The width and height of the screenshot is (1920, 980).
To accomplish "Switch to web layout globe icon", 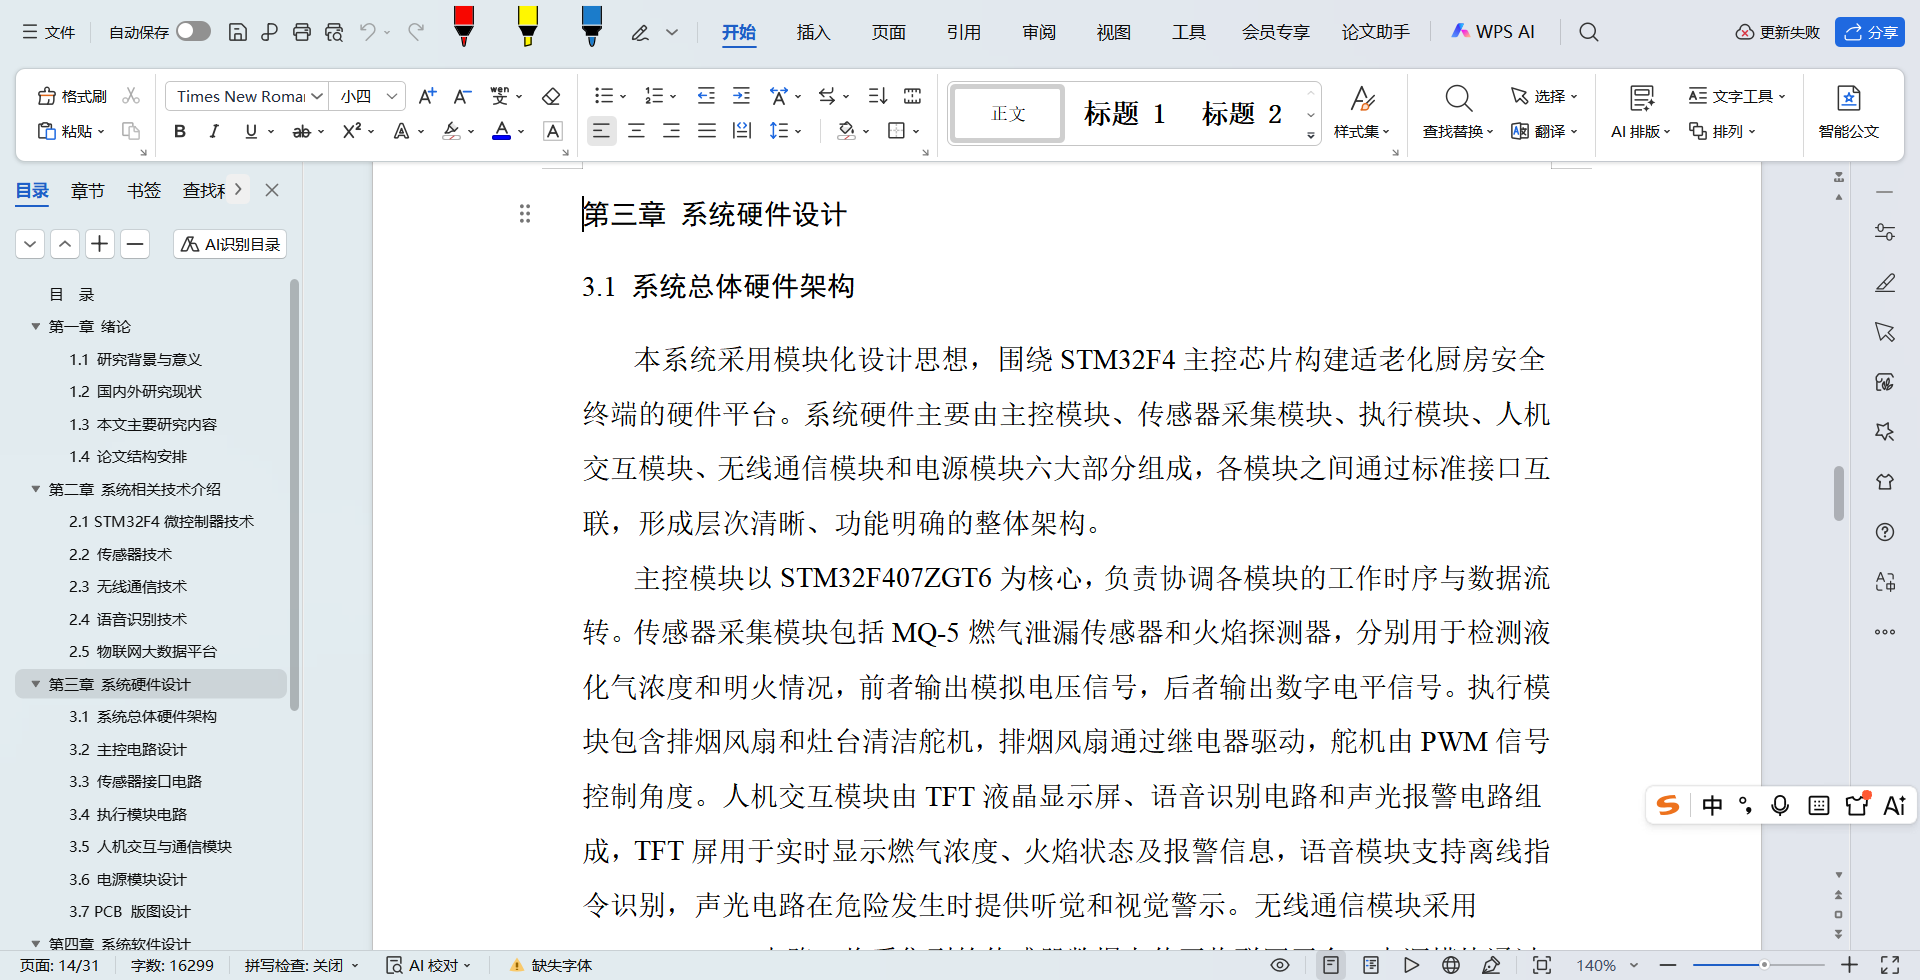I will coord(1451,965).
